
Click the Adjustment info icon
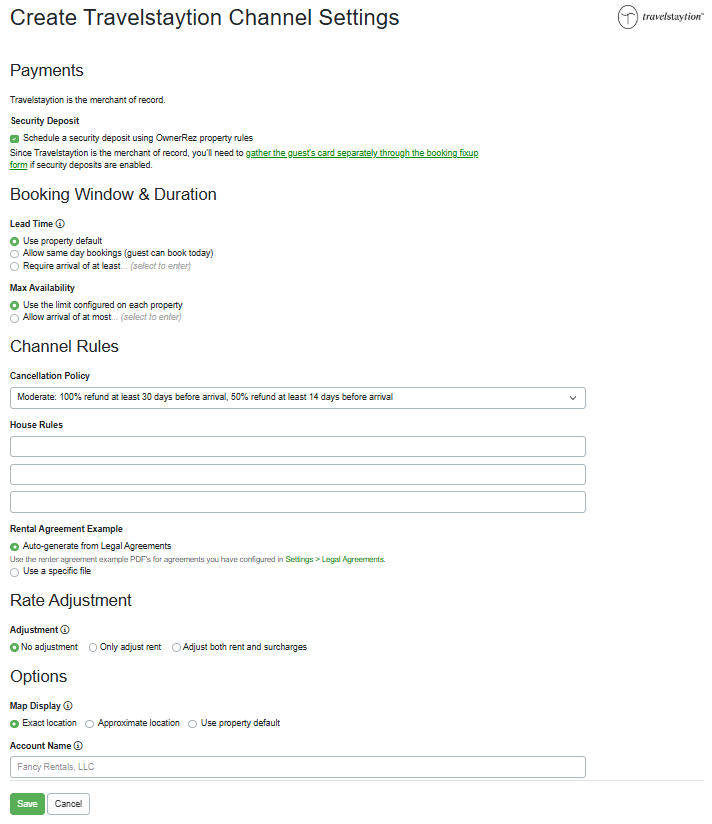(x=66, y=630)
